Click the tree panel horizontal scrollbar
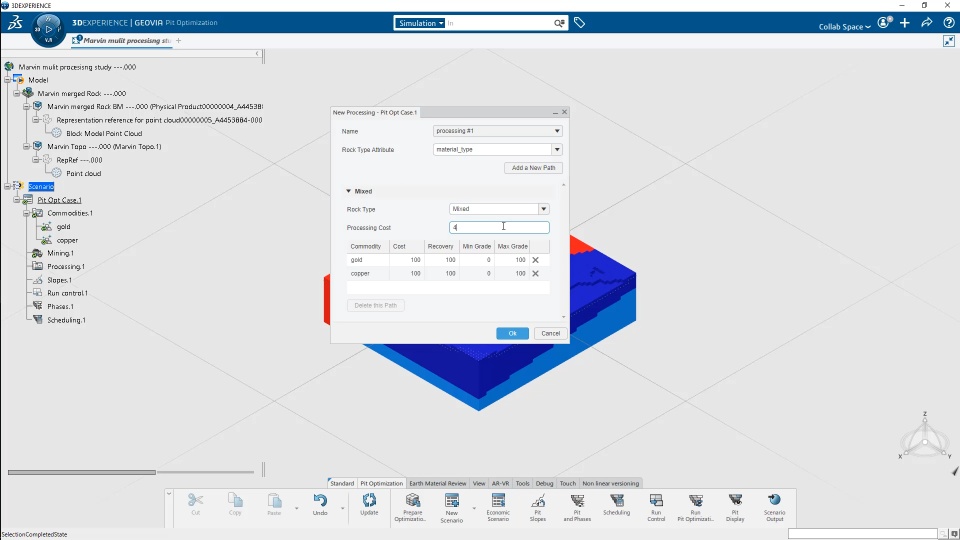The image size is (960, 540). click(82, 472)
